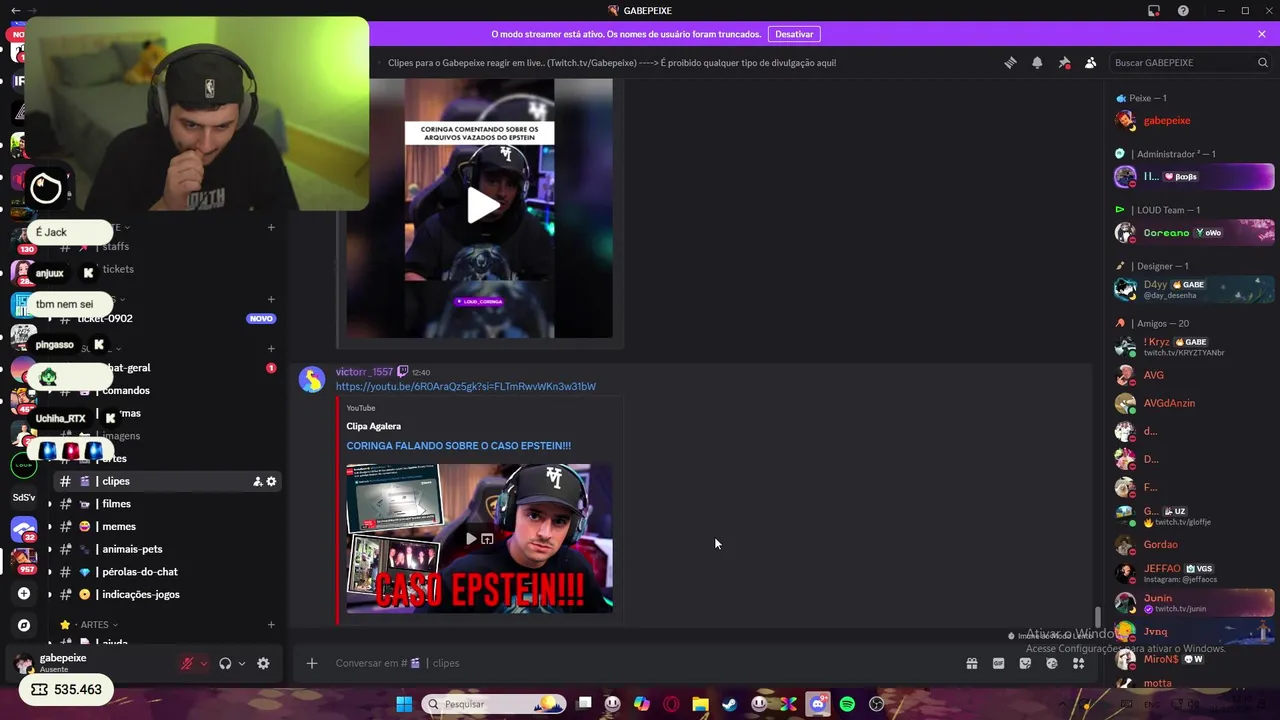Screen dimensions: 1280x720
Task: Expand threads arrow next to filmes
Action: (50, 504)
